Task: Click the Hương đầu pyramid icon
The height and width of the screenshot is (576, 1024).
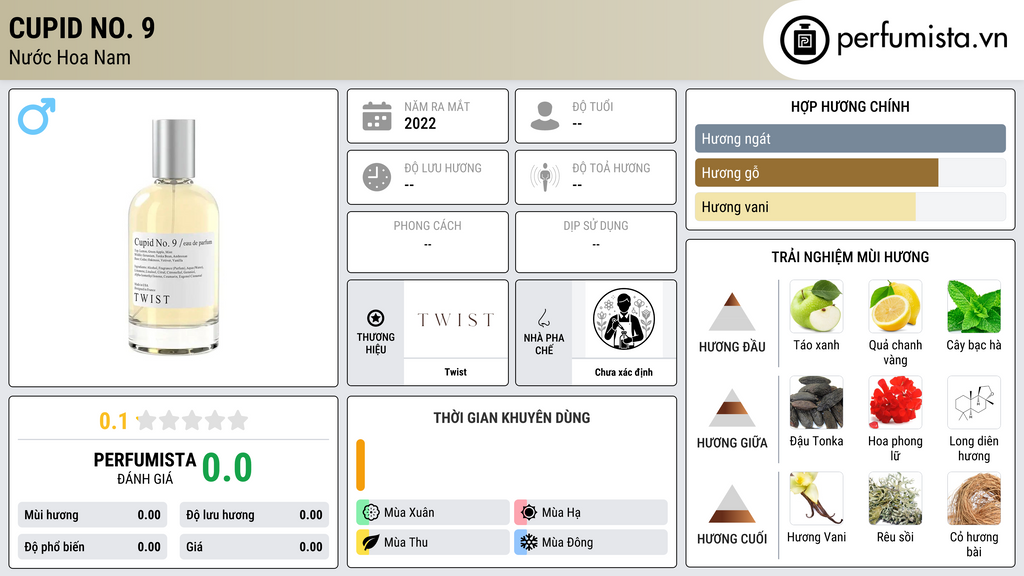Action: coord(732,312)
